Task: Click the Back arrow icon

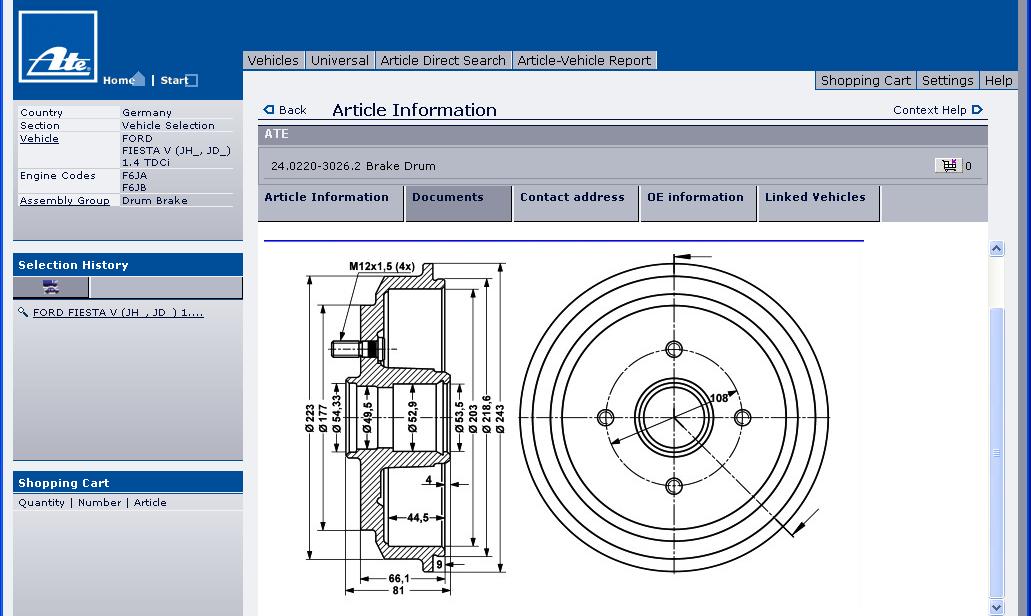Action: coord(268,110)
